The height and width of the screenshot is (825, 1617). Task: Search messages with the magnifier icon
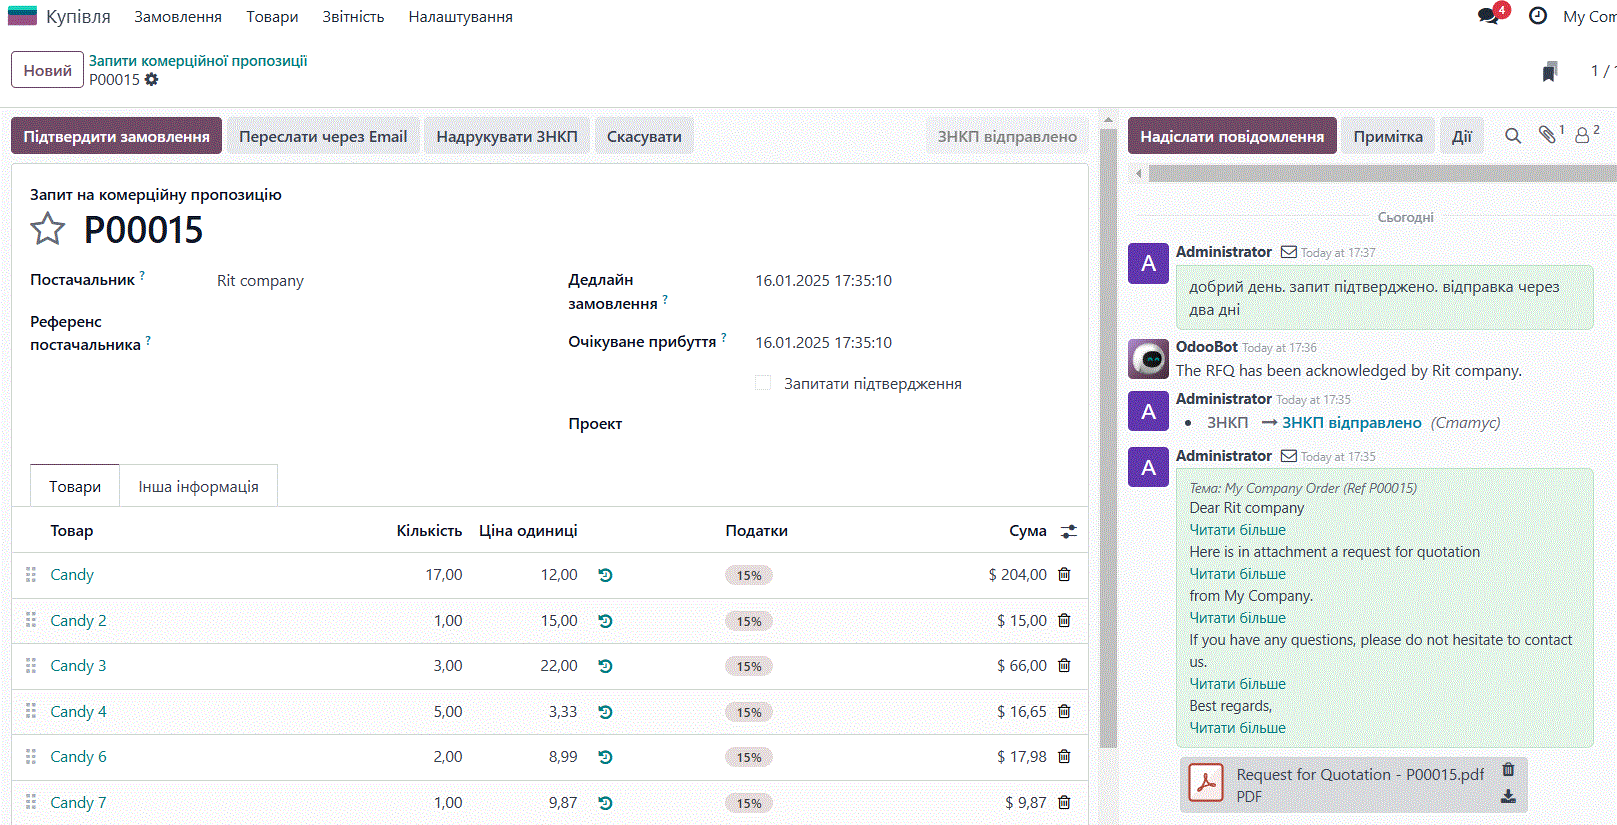[1513, 136]
